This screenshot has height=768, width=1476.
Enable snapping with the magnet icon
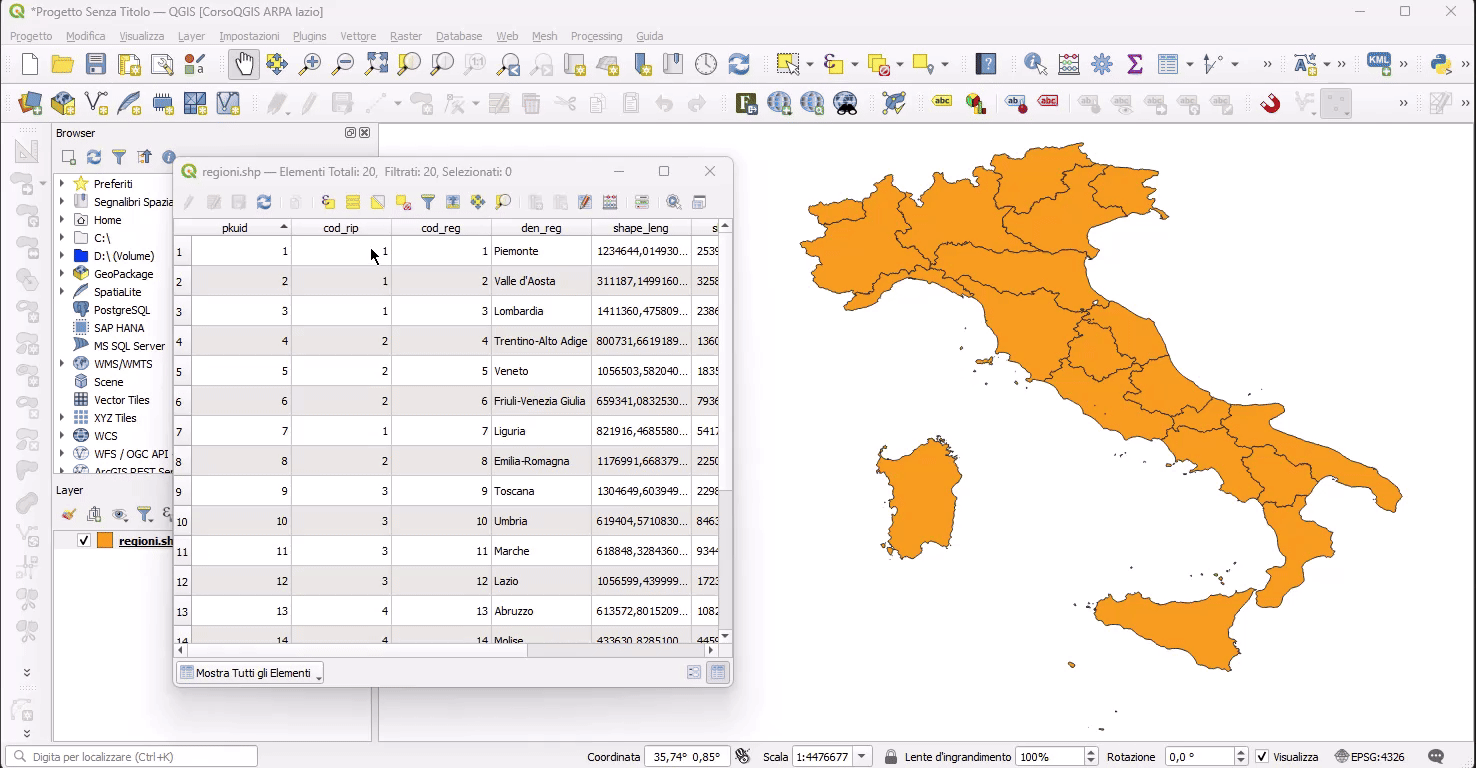click(x=1270, y=103)
